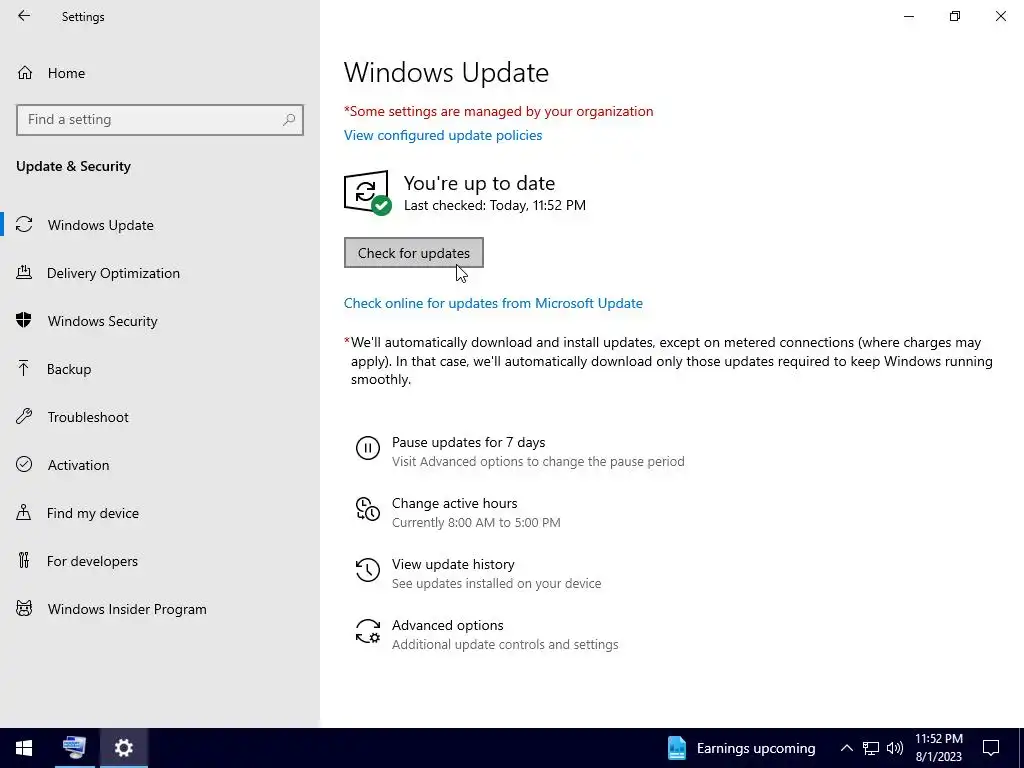Click the advanced options gear icon
The width and height of the screenshot is (1024, 768).
[x=368, y=632]
